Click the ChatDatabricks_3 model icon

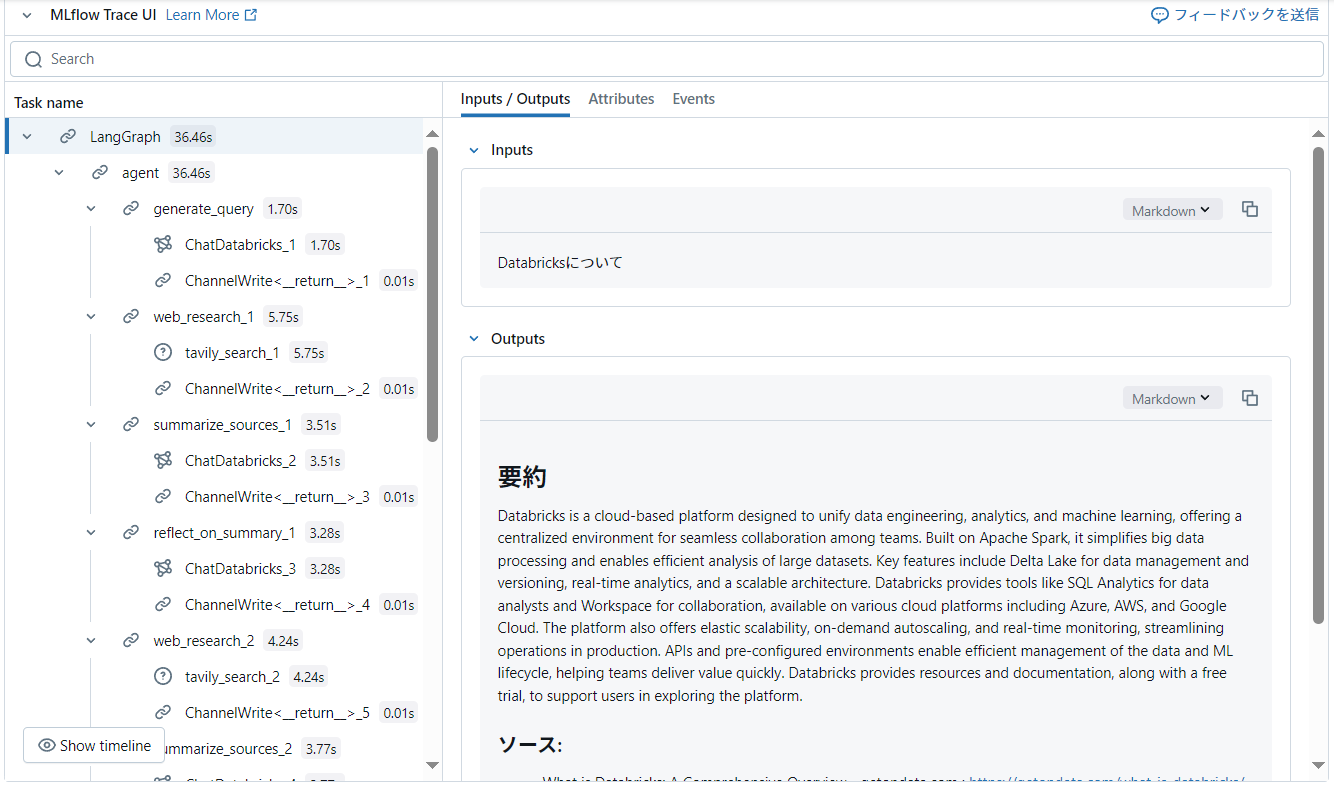click(x=163, y=569)
